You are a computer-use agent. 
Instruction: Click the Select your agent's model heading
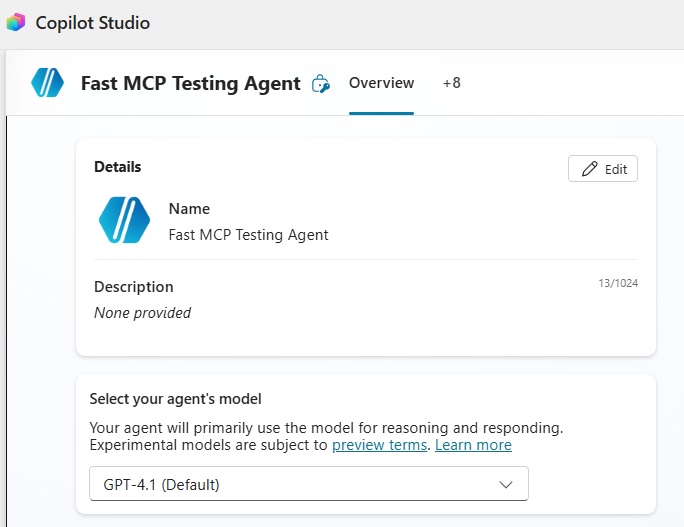[x=175, y=399]
